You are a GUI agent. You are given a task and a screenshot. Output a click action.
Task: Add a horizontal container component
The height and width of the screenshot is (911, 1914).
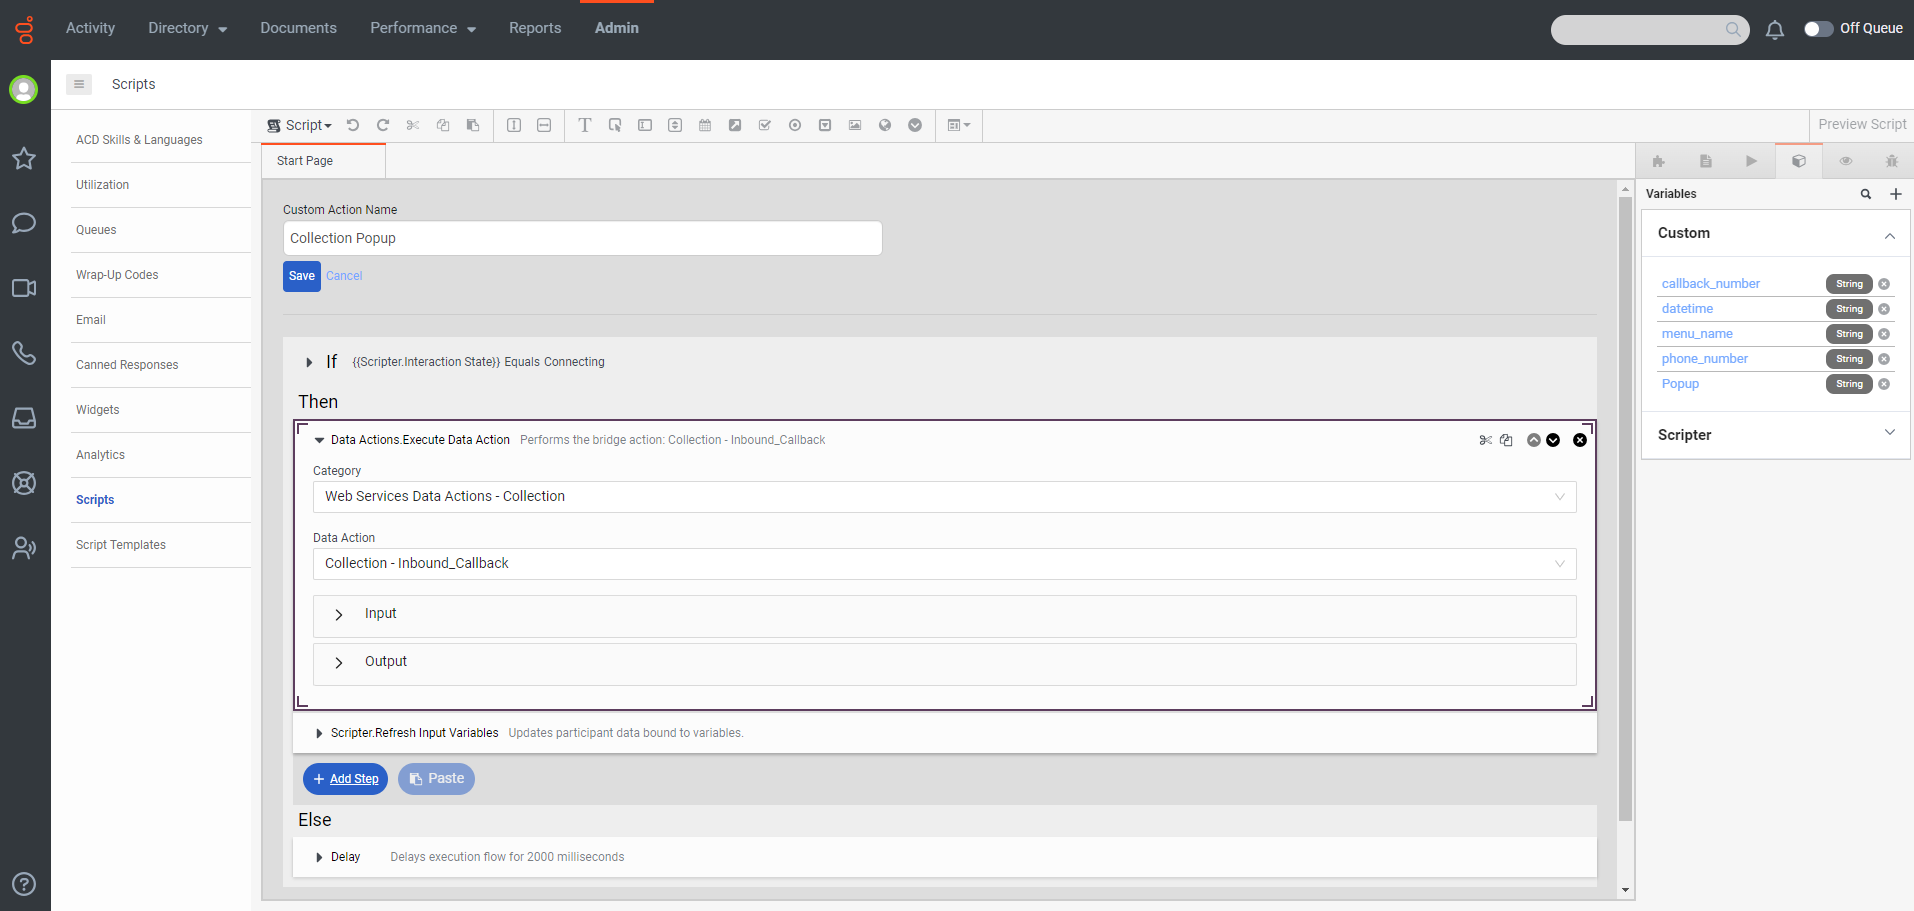(544, 125)
